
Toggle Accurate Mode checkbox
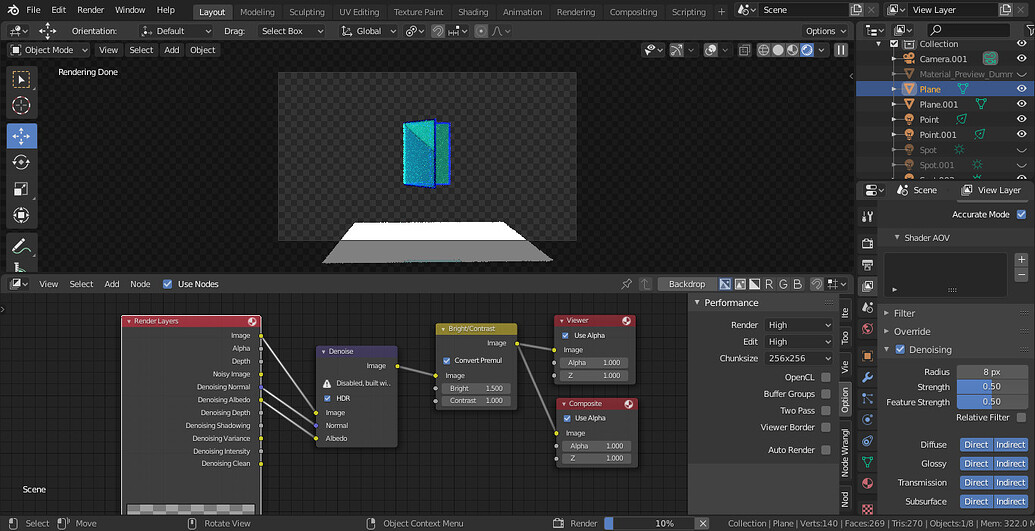1022,215
